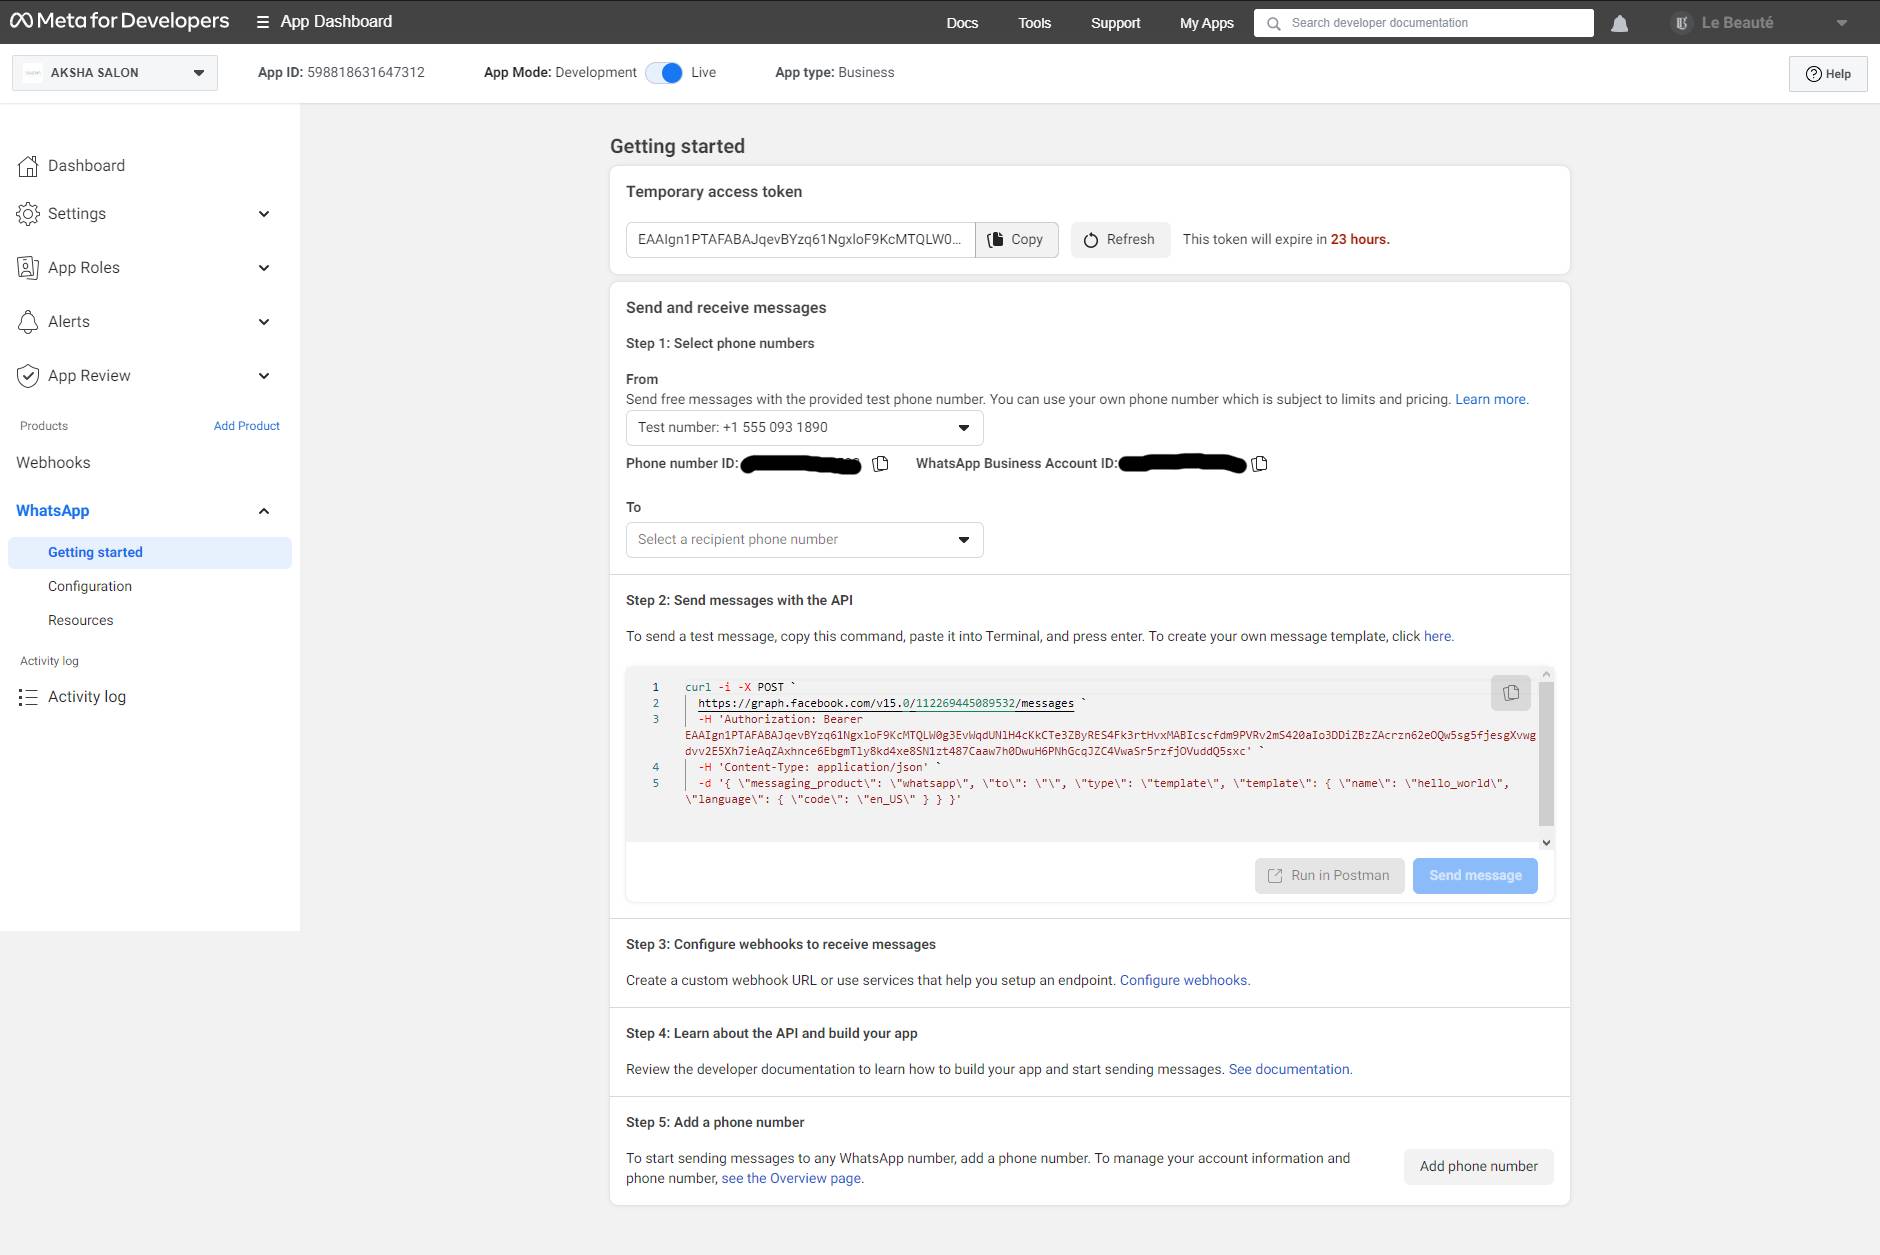Click the Add Product link
This screenshot has height=1255, width=1880.
point(247,426)
